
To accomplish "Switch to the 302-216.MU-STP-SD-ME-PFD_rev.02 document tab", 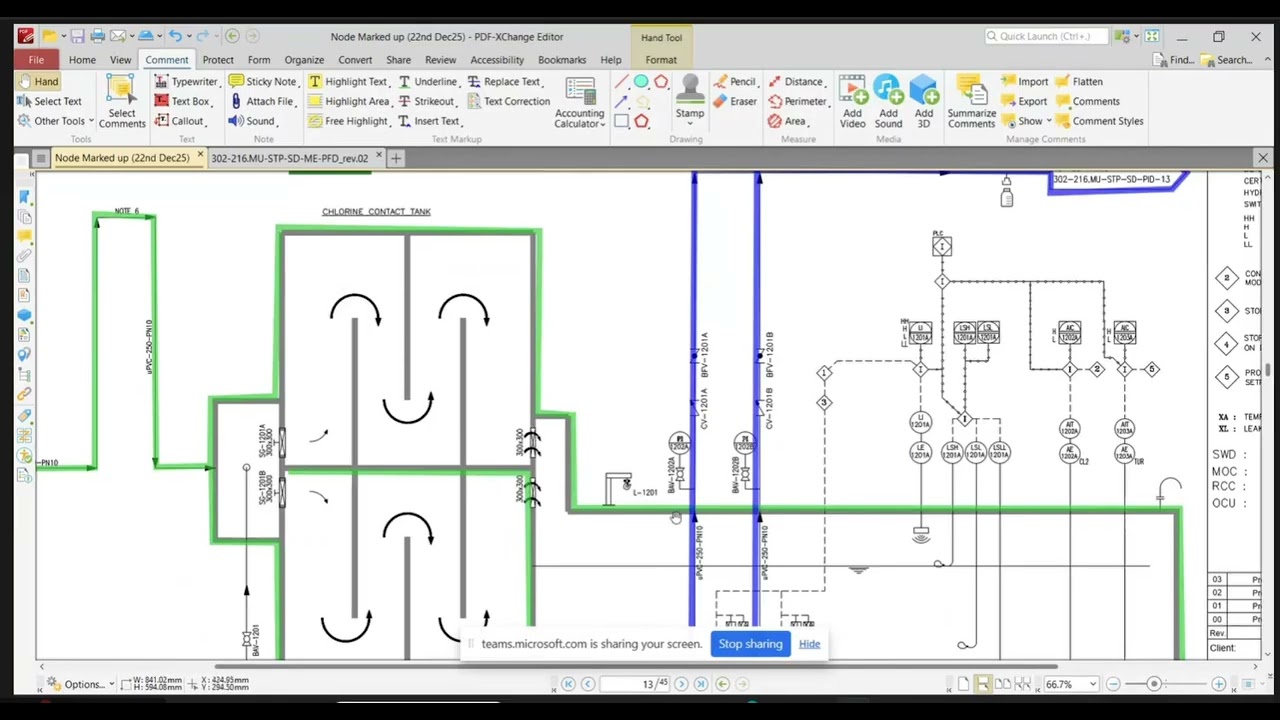I will pos(289,158).
